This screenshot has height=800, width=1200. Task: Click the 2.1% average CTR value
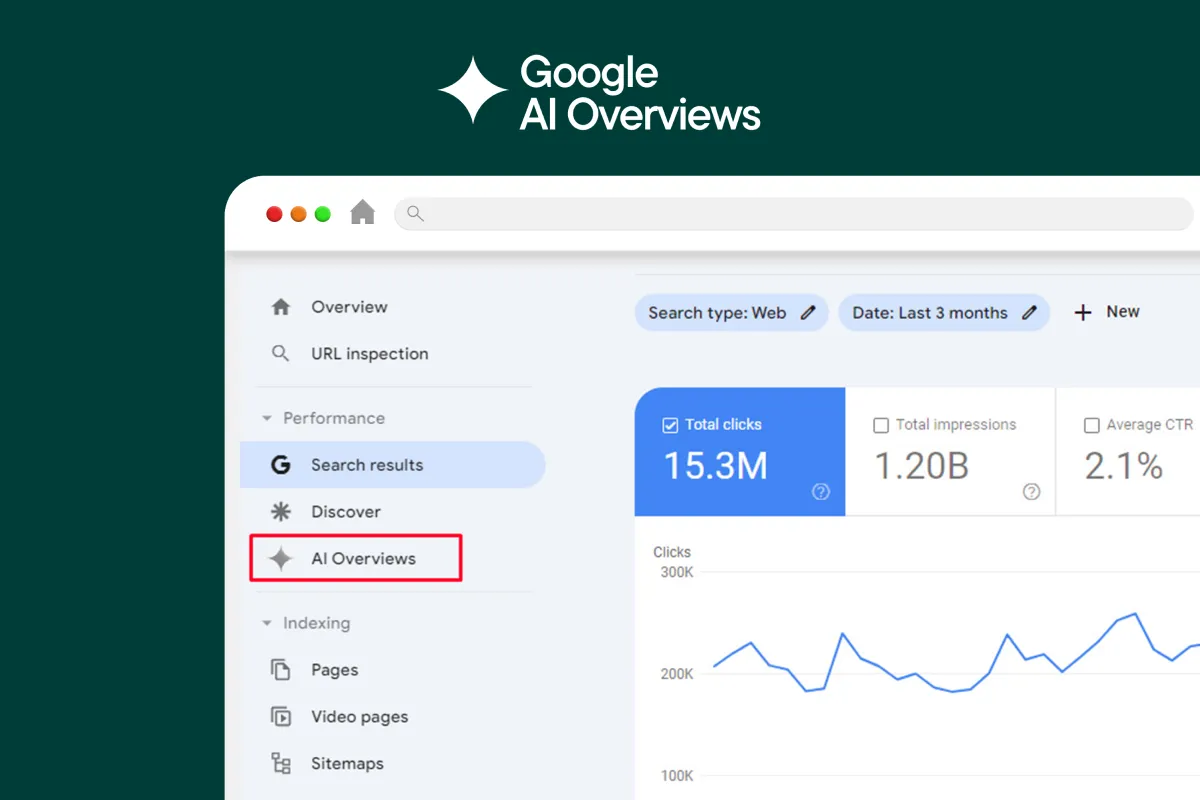coord(1124,466)
